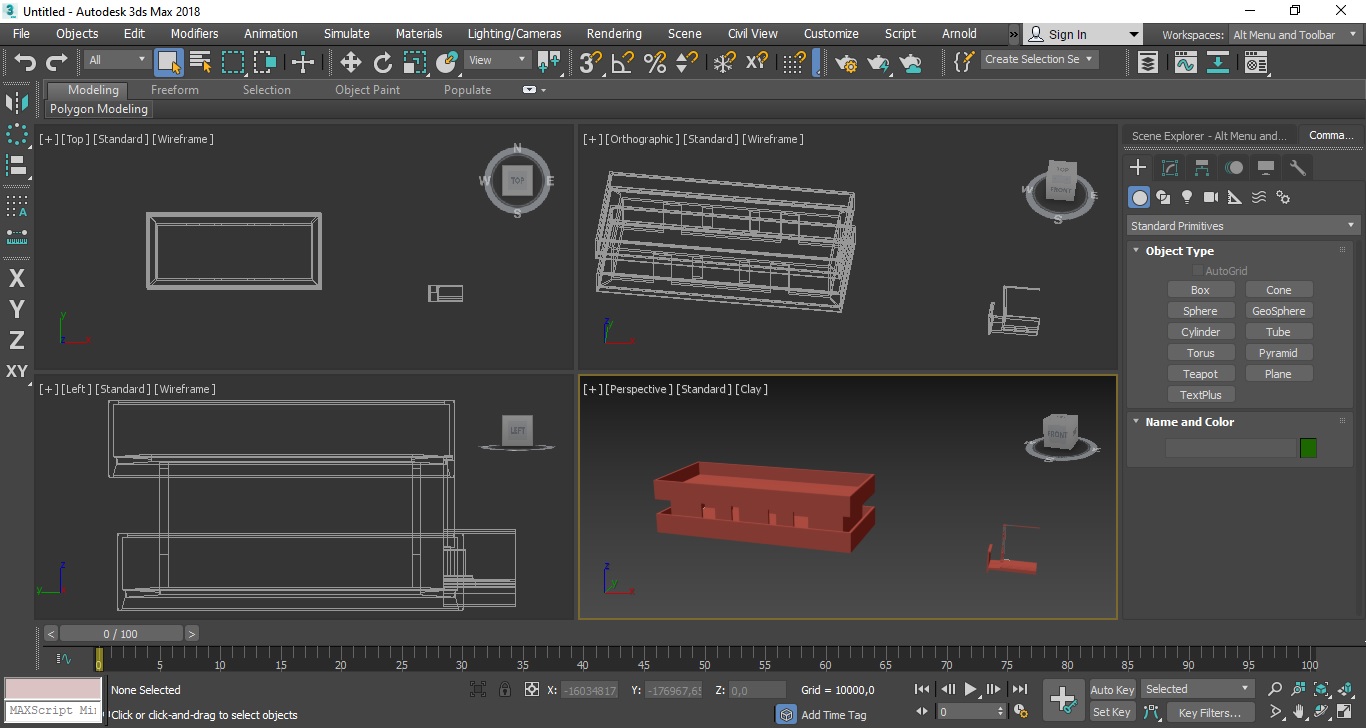Open the Utilities wrench panel
The width and height of the screenshot is (1366, 728).
1298,168
